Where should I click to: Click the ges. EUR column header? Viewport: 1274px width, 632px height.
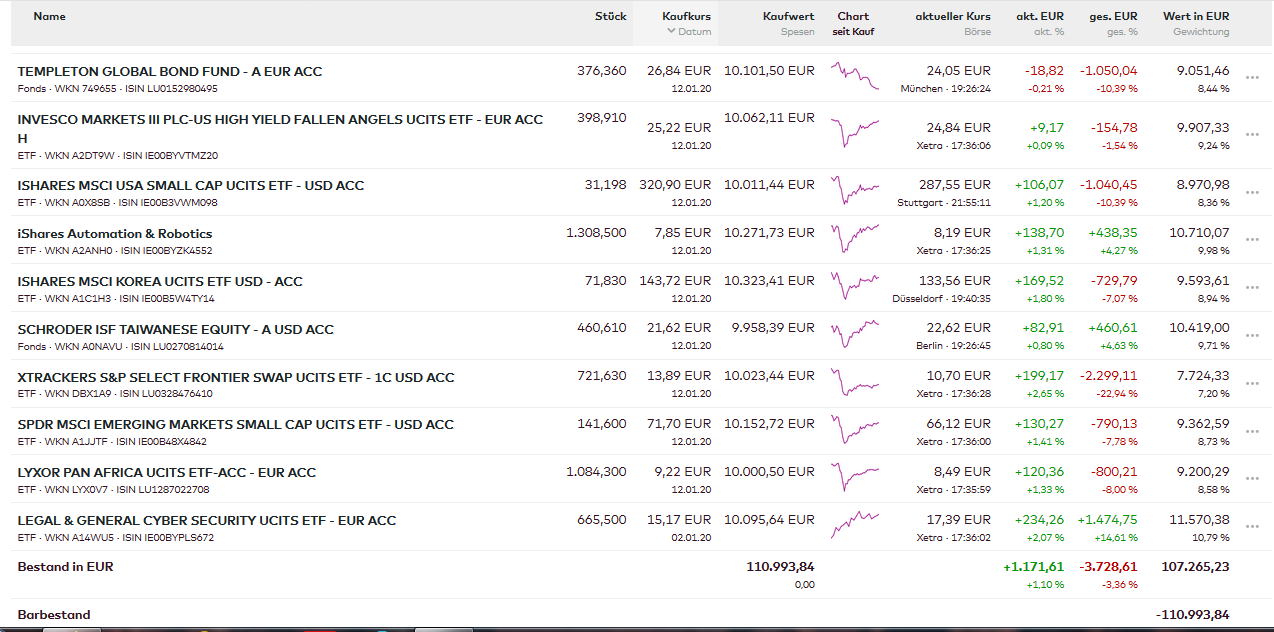pyautogui.click(x=1108, y=16)
